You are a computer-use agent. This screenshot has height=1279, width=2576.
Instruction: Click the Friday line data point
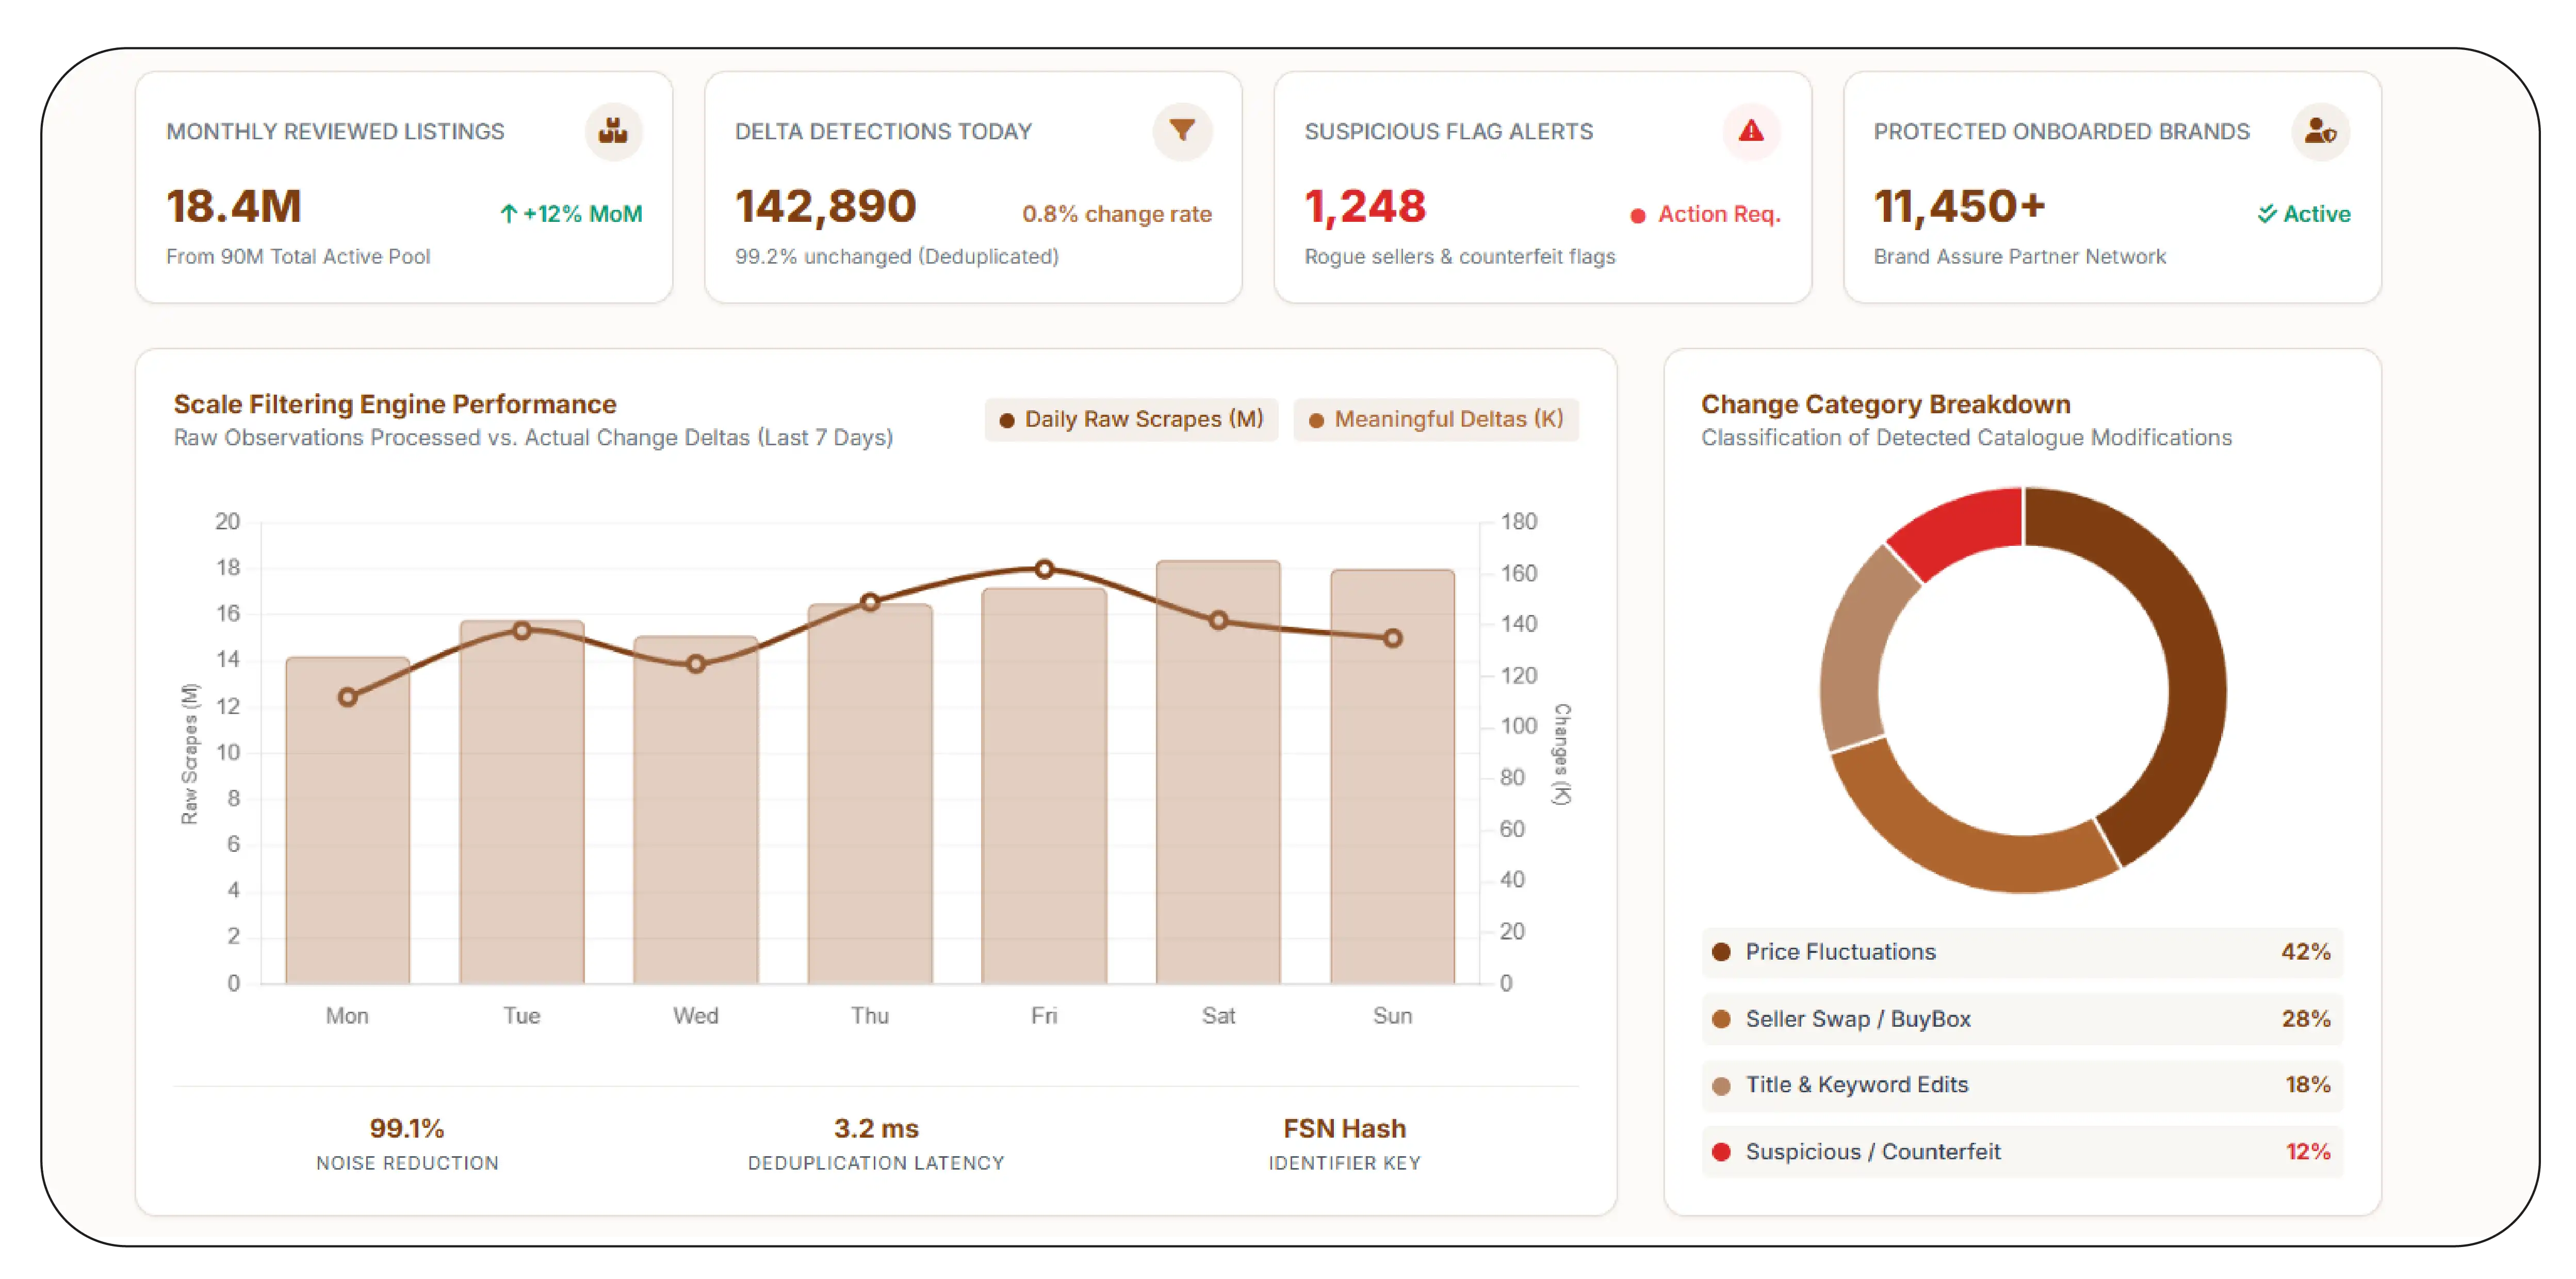(1044, 569)
